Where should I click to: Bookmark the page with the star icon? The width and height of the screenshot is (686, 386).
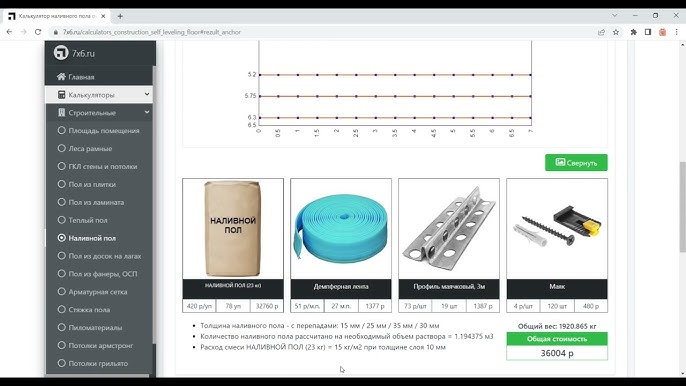point(616,32)
